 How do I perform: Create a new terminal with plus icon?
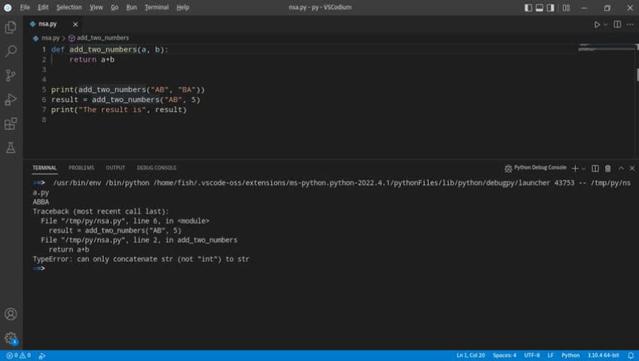[575, 168]
